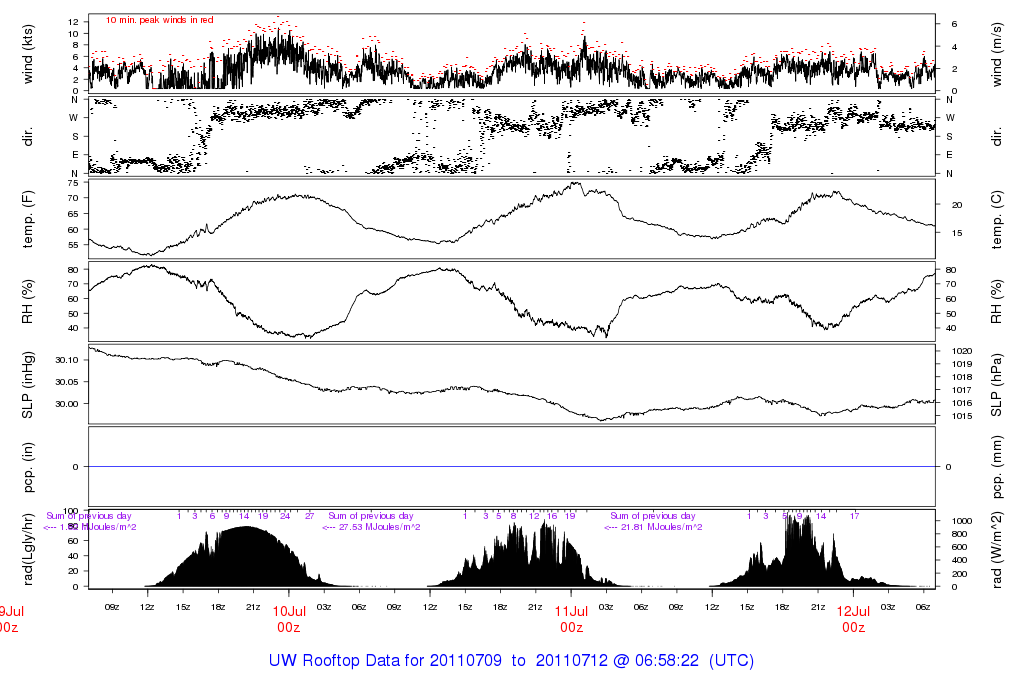This screenshot has width=1024, height=700.
Task: Click the 'SLP (inHg)' axis label
Action: point(27,385)
